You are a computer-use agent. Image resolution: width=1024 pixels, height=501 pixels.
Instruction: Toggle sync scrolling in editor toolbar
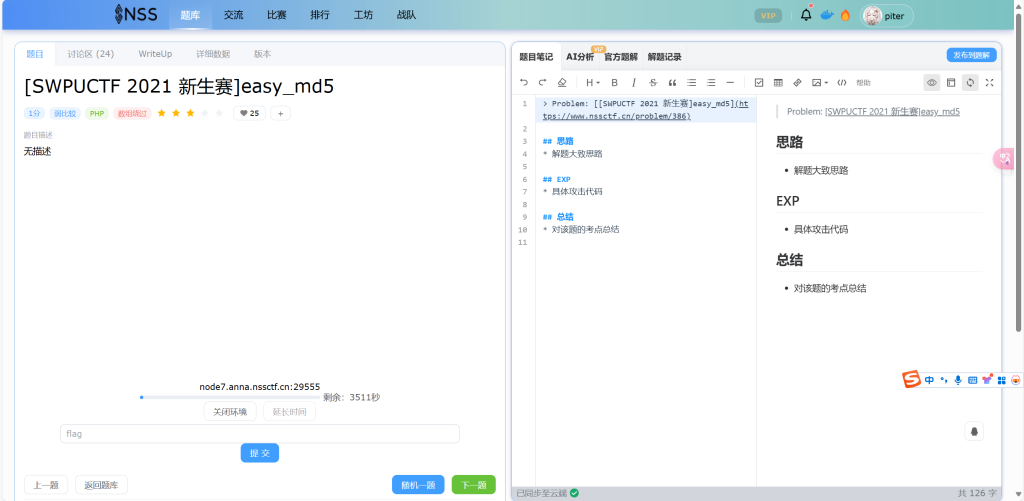click(969, 82)
